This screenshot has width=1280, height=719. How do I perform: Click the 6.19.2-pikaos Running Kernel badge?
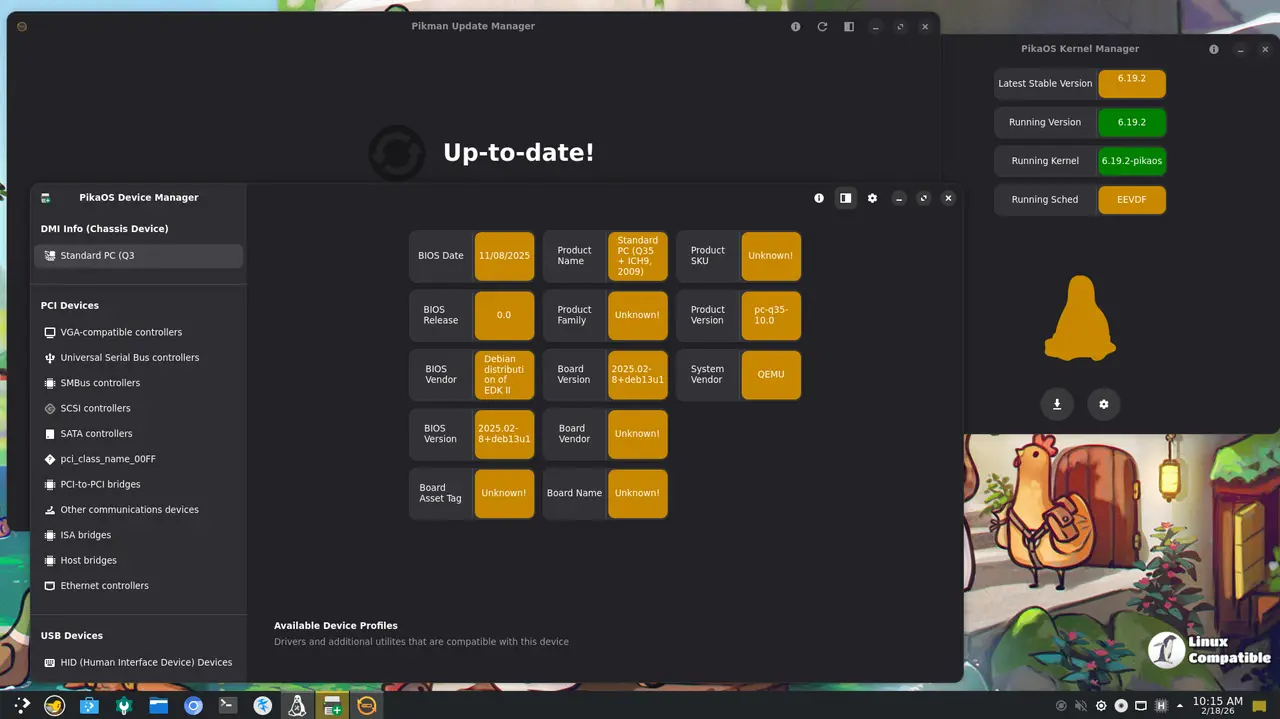(x=1131, y=161)
